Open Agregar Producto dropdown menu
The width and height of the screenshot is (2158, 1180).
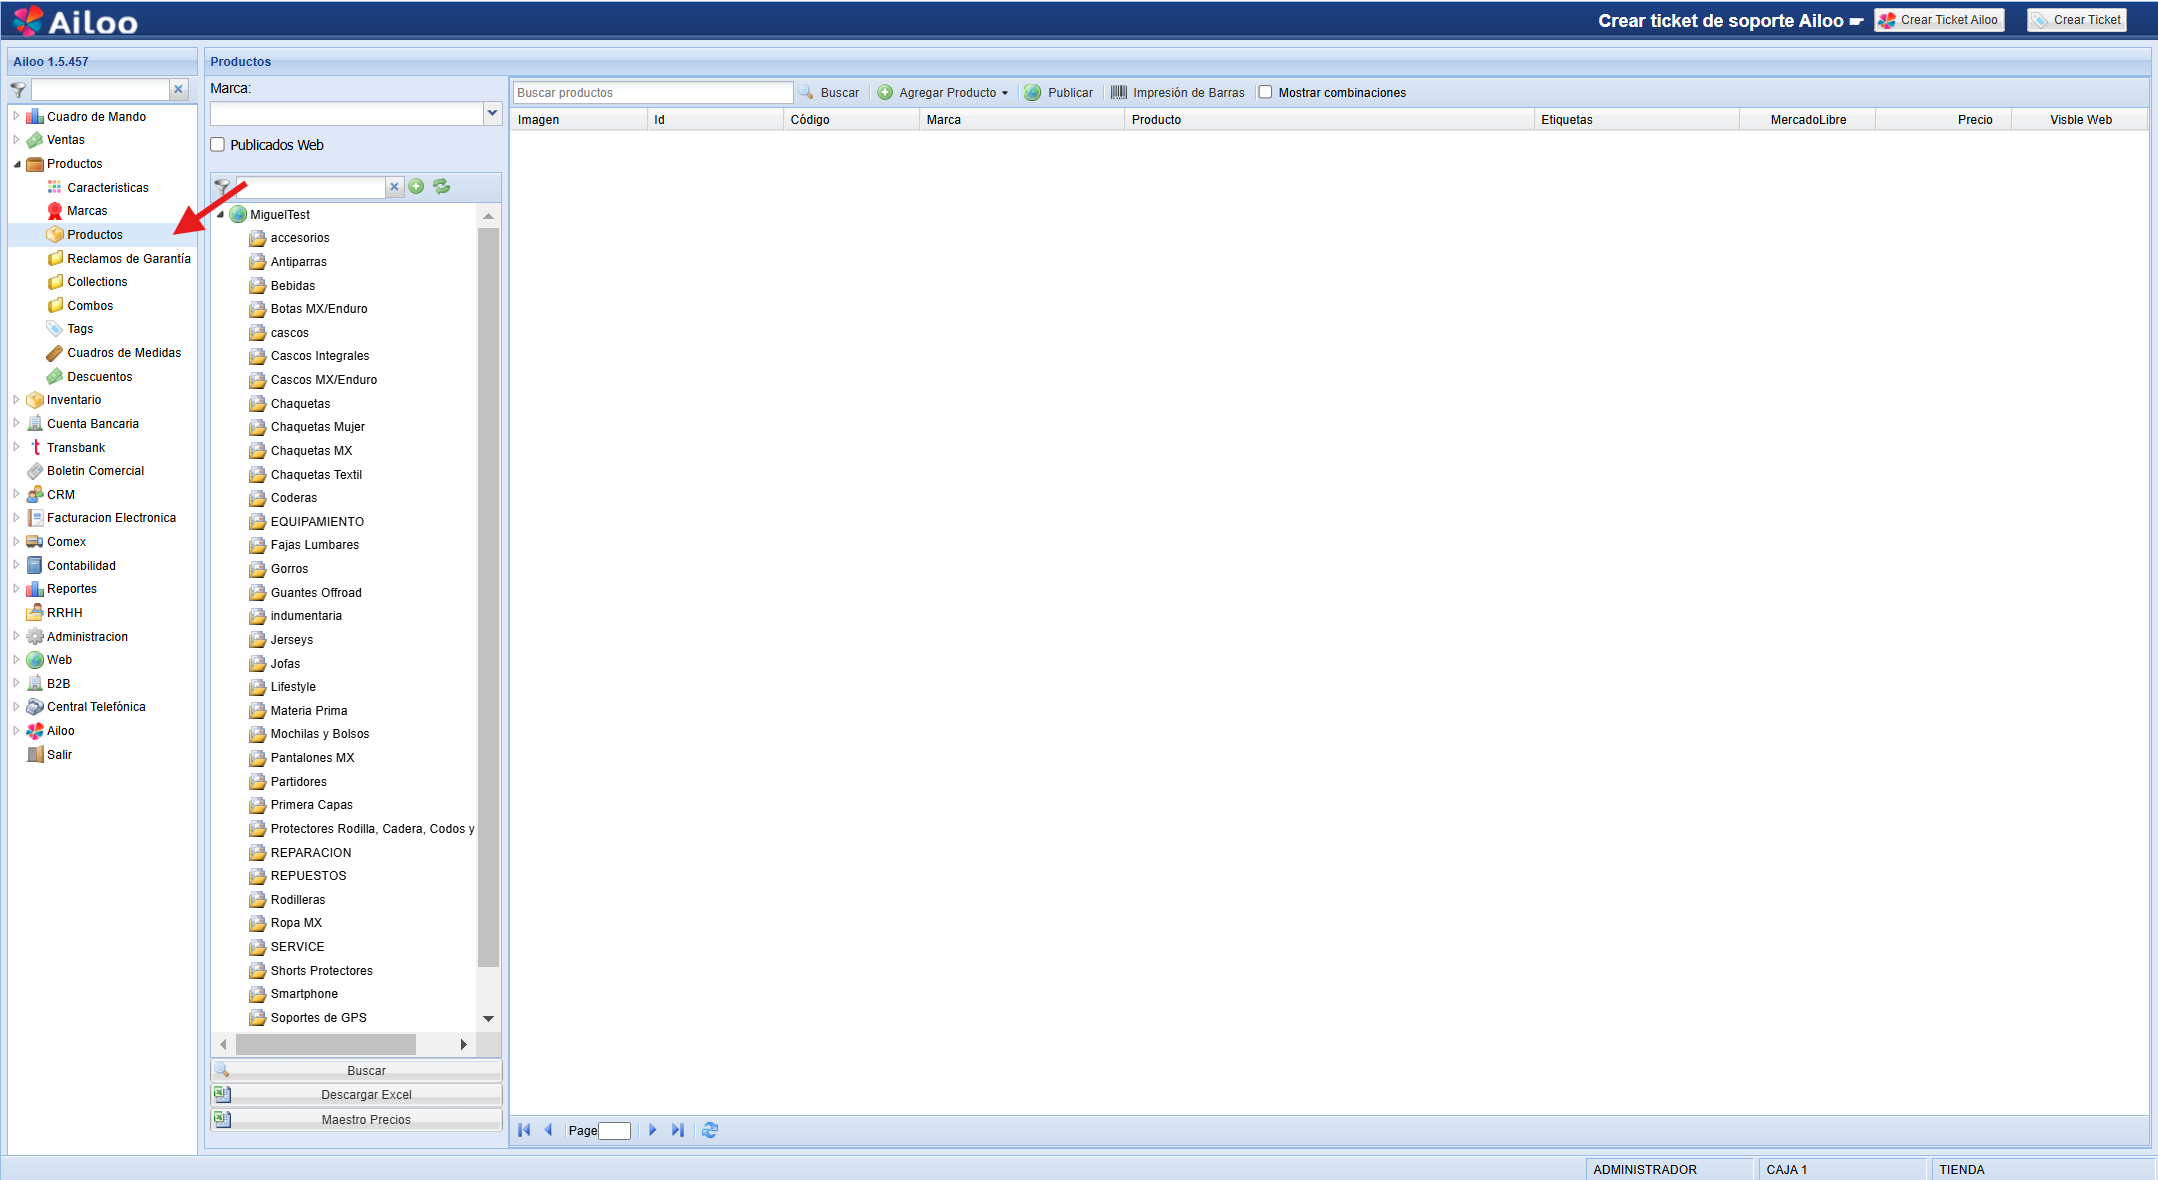[x=1005, y=93]
